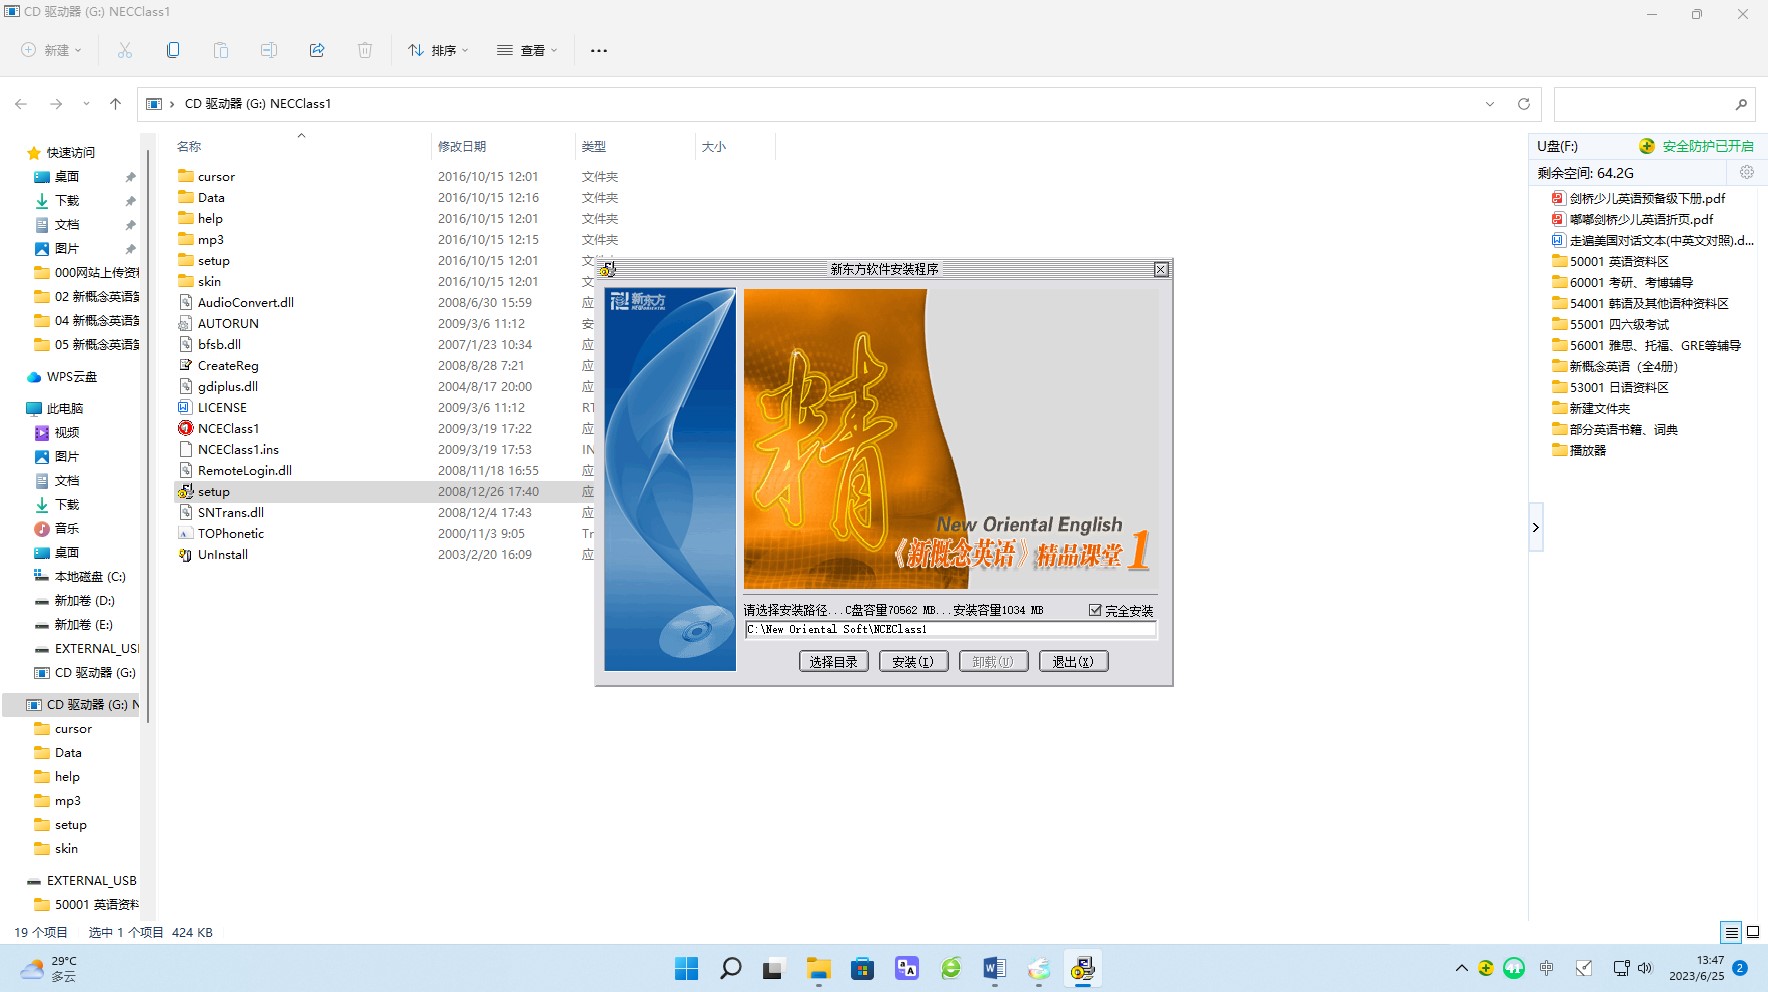Screen dimensions: 1768x992
Task: Click the 选择目录 button
Action: click(833, 662)
